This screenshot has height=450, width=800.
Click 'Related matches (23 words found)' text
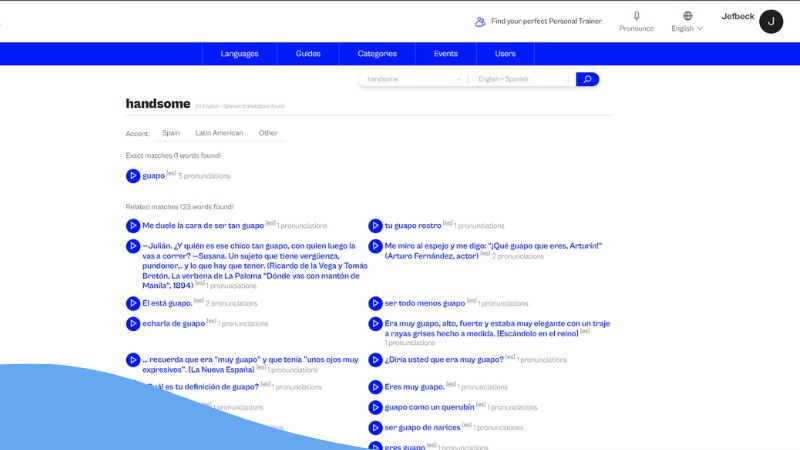[180, 207]
